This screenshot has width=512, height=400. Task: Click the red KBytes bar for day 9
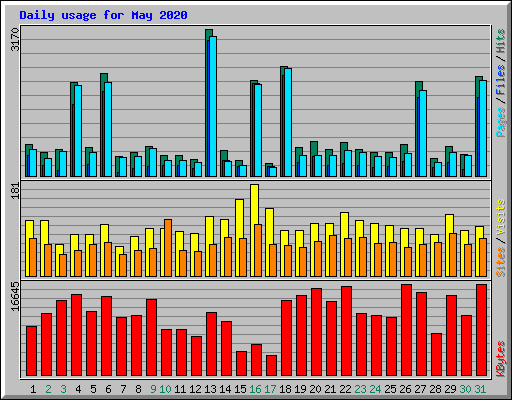[x=151, y=337]
